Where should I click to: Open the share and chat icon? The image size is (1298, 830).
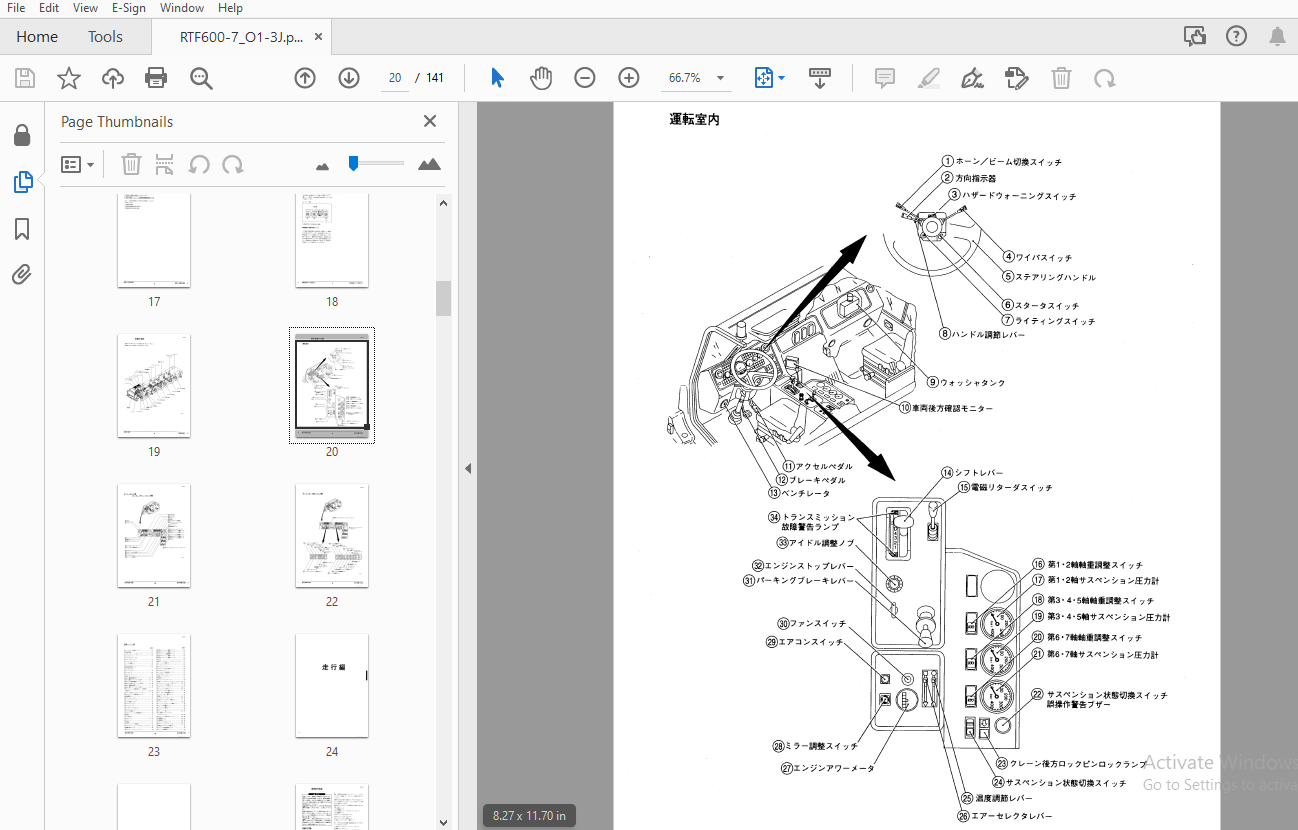click(1195, 37)
